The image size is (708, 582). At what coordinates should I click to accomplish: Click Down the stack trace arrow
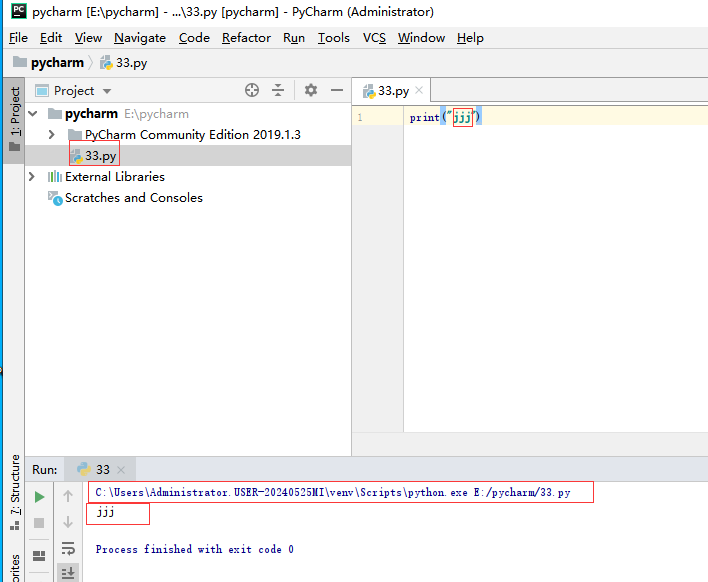68,522
